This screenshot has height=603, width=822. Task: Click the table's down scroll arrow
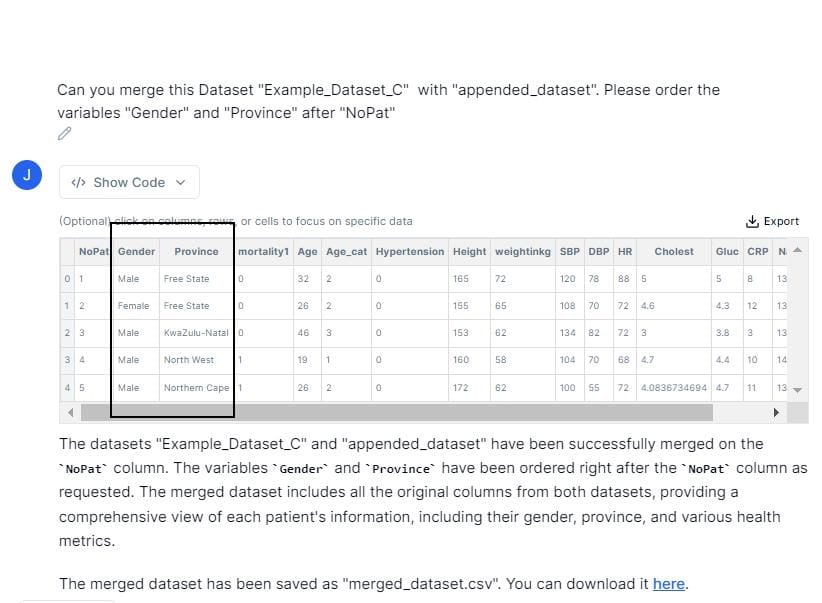click(x=797, y=390)
